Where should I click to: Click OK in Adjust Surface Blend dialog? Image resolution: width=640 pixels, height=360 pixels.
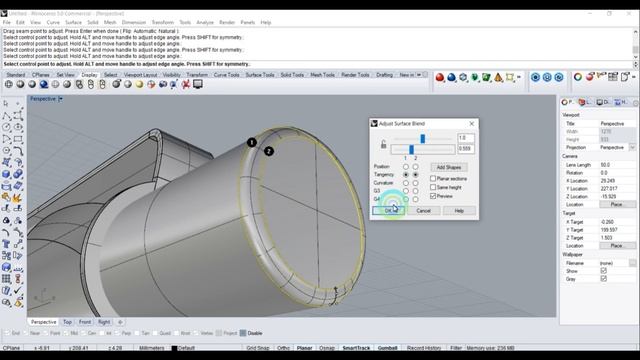point(389,211)
